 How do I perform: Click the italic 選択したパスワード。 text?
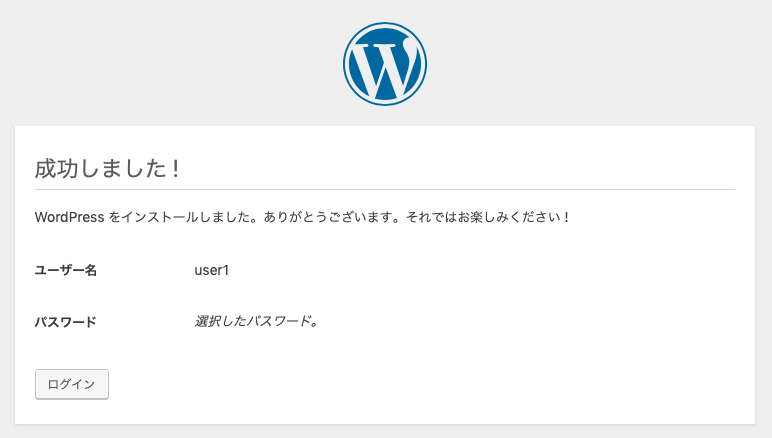256,321
